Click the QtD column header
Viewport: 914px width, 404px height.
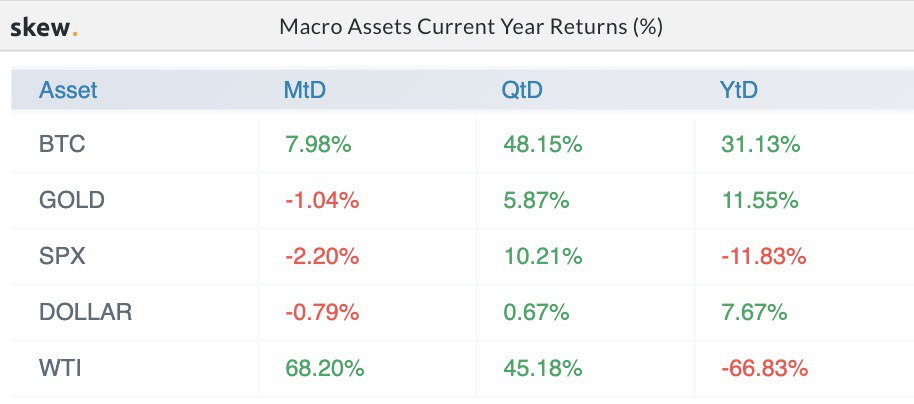click(x=522, y=90)
